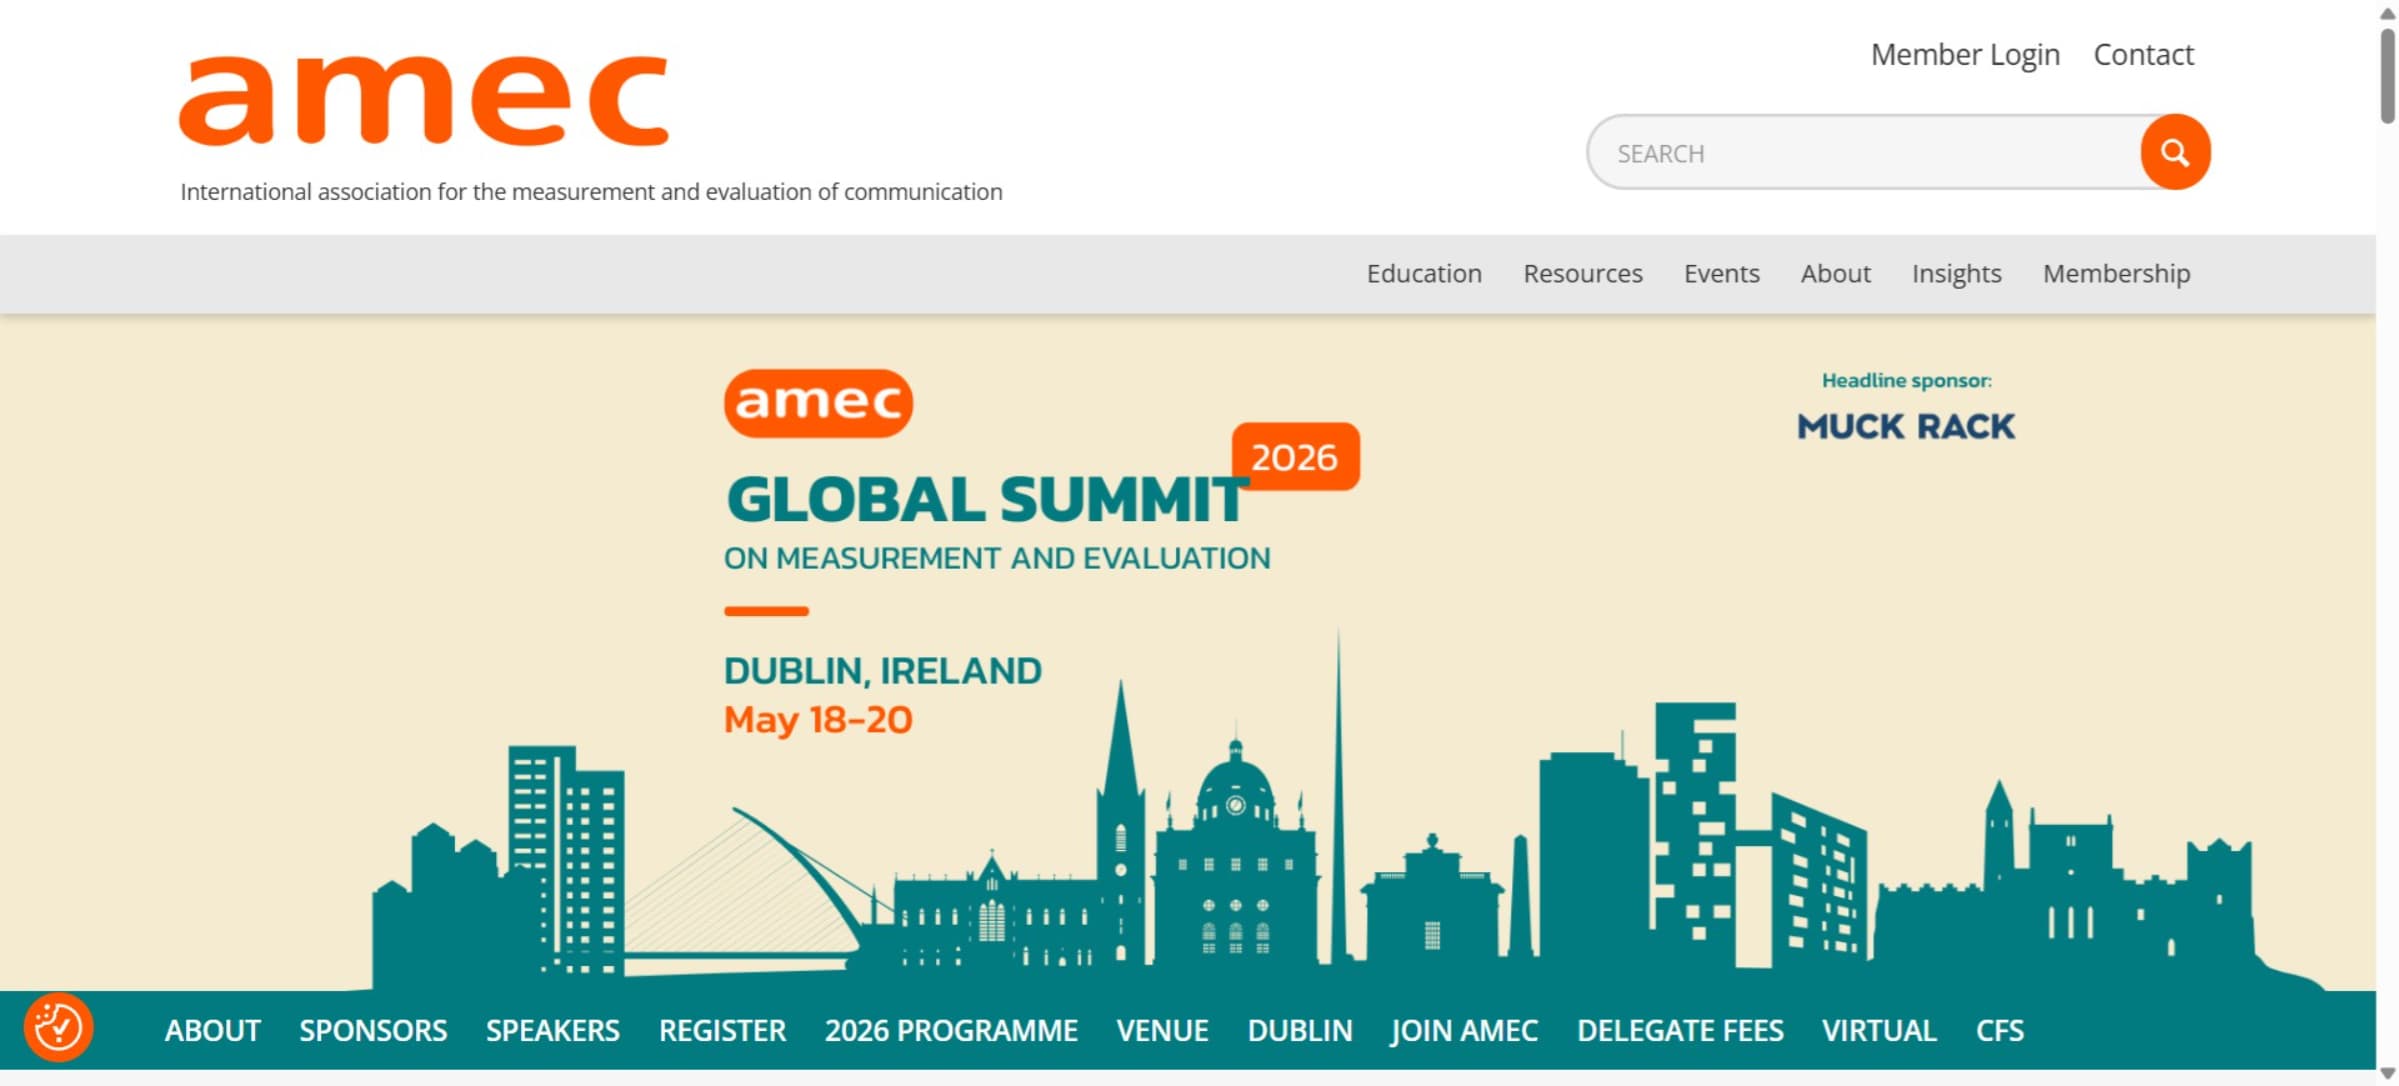The image size is (2399, 1086).
Task: Open the About menu in main navigation
Action: pos(1836,274)
